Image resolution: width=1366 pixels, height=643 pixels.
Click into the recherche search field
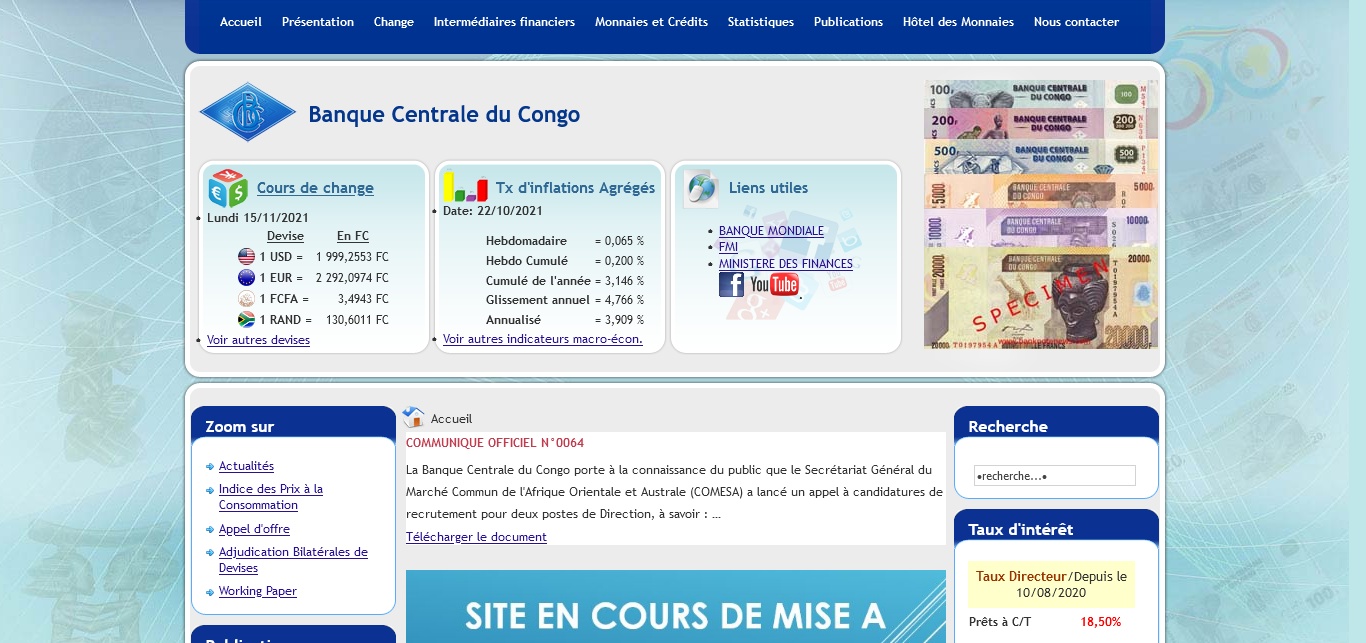click(1054, 476)
